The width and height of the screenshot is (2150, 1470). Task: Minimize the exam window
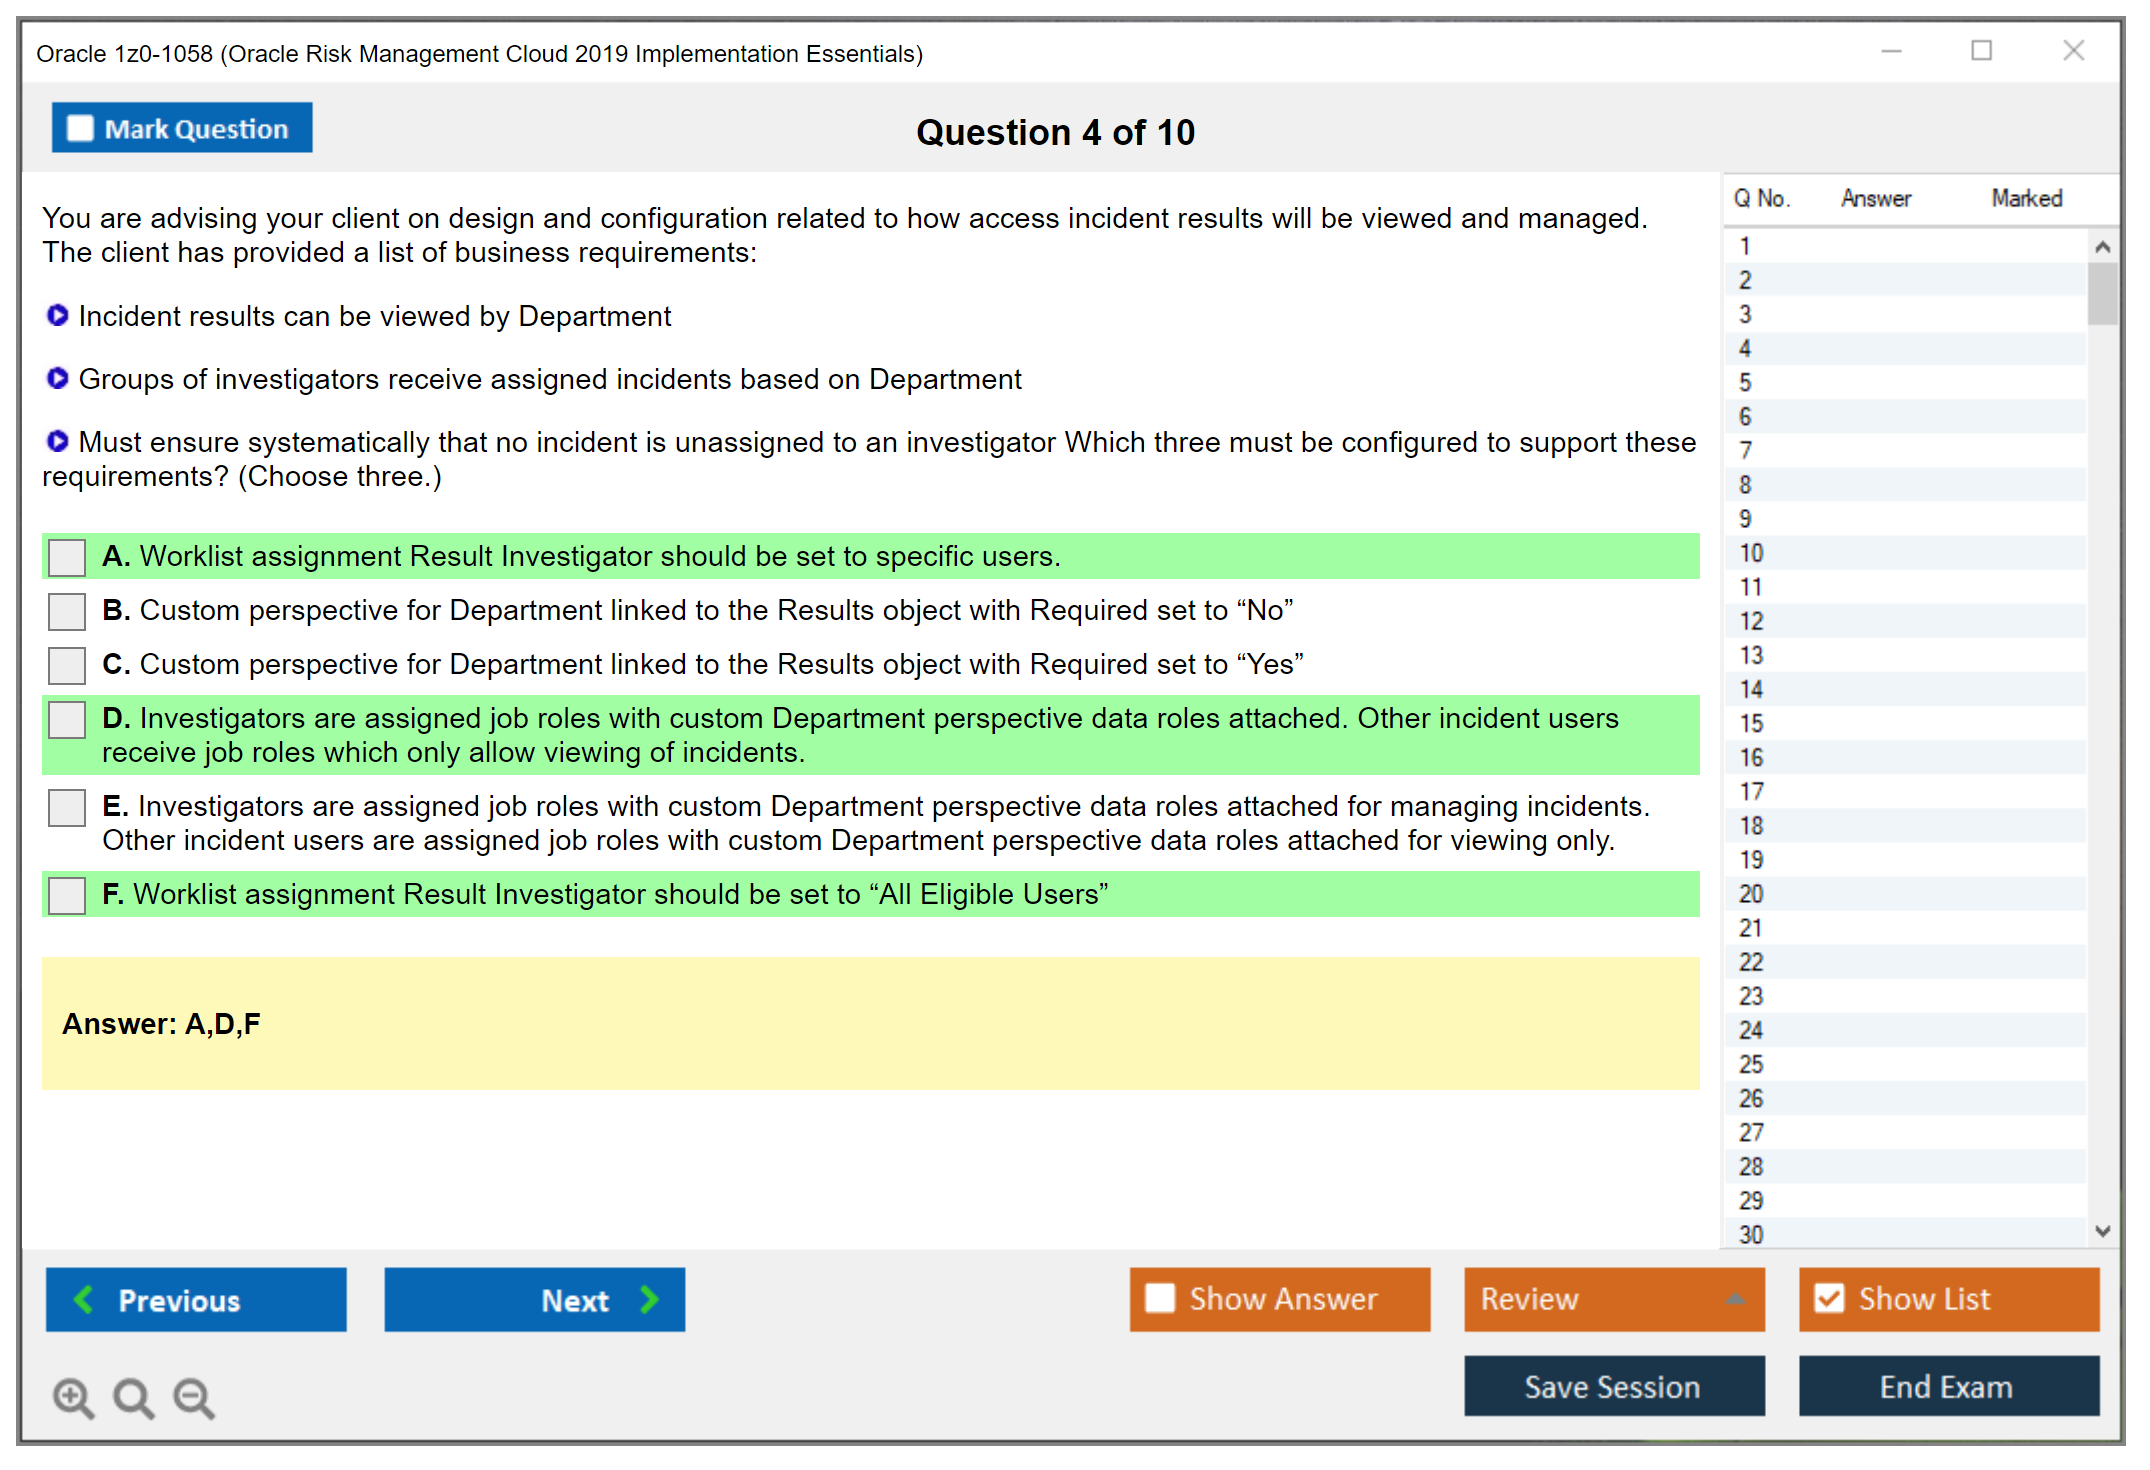pos(1891,51)
